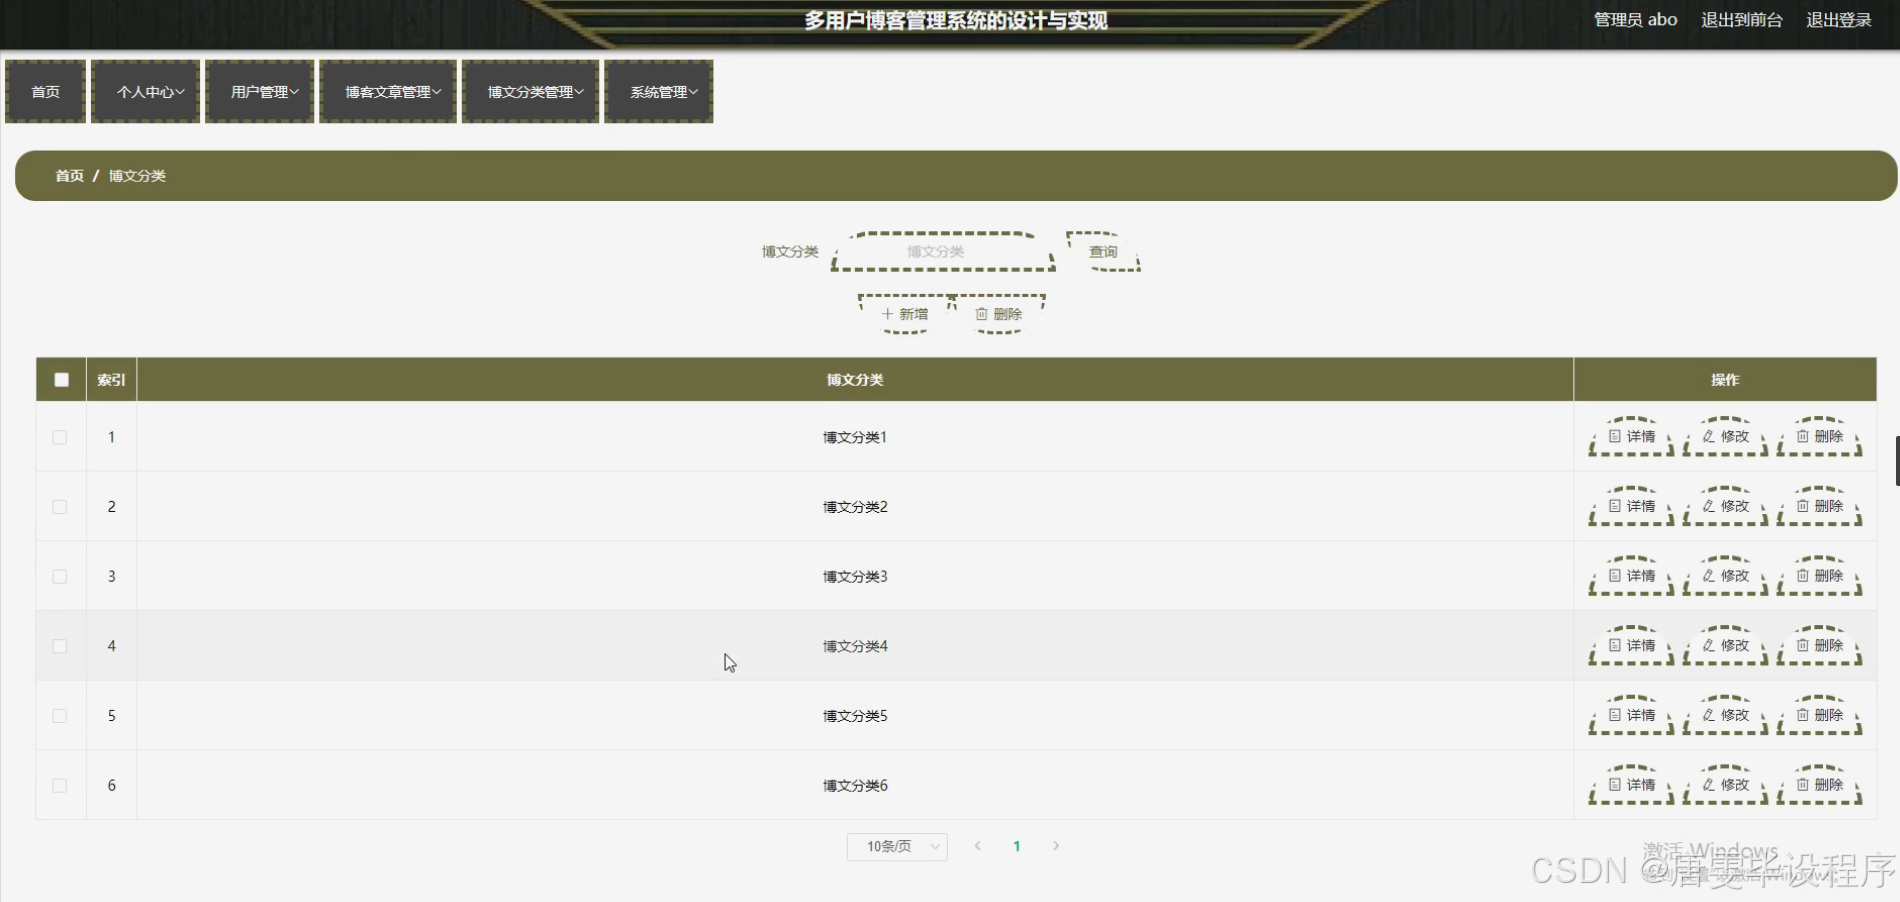Open details for 博文分类6 row
Screen dimensions: 1900x902
[x=1631, y=785]
